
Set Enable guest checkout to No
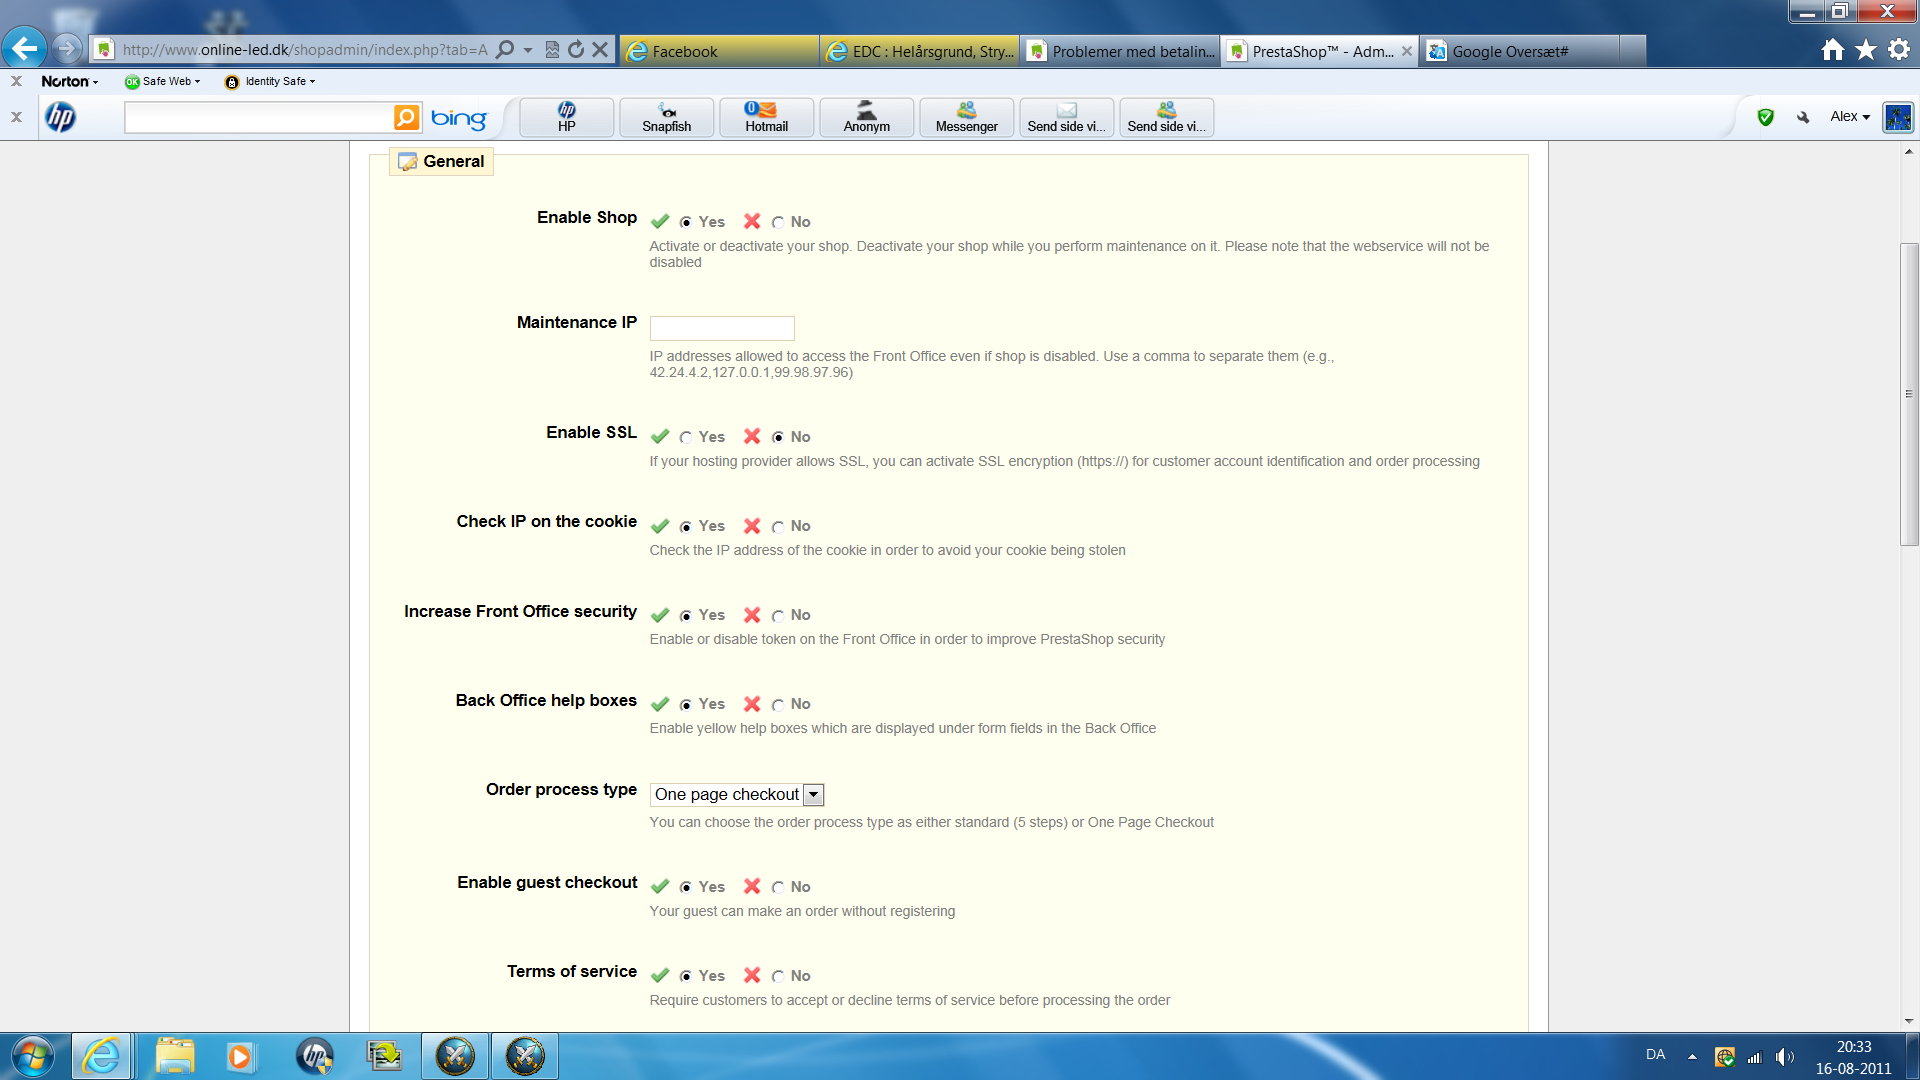click(x=778, y=888)
